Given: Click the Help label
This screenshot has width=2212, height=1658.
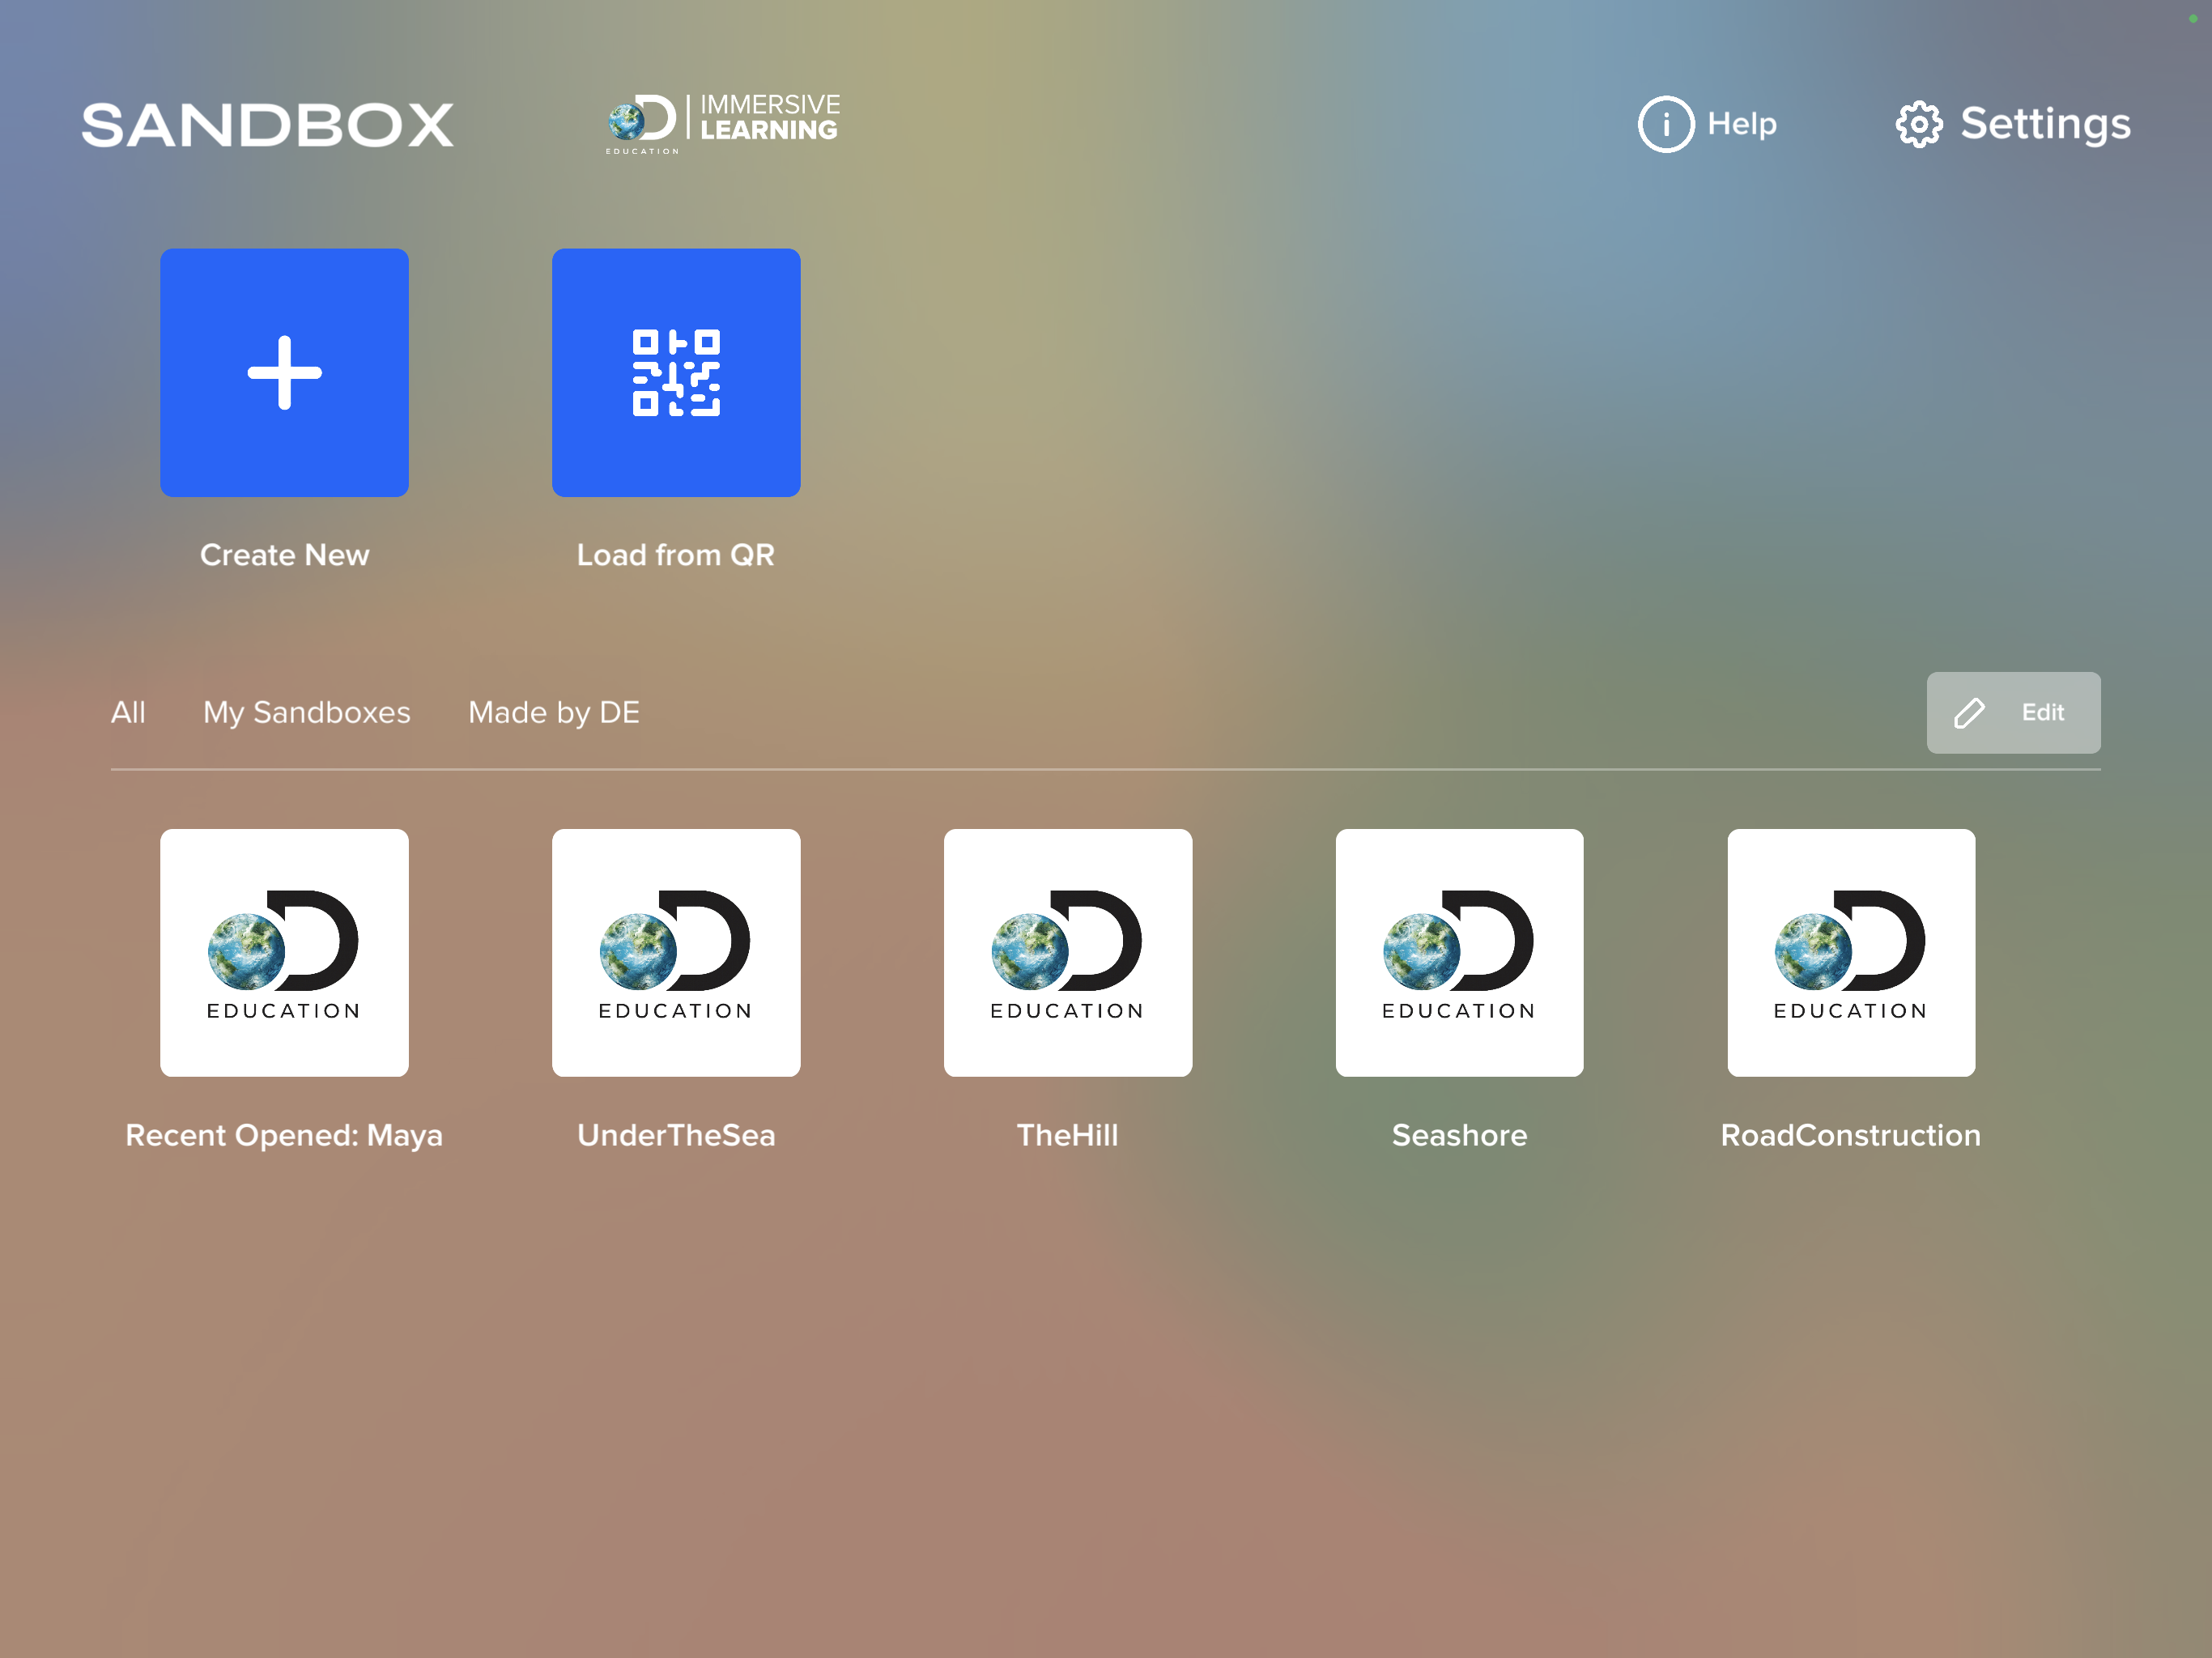Looking at the screenshot, I should 1742,123.
